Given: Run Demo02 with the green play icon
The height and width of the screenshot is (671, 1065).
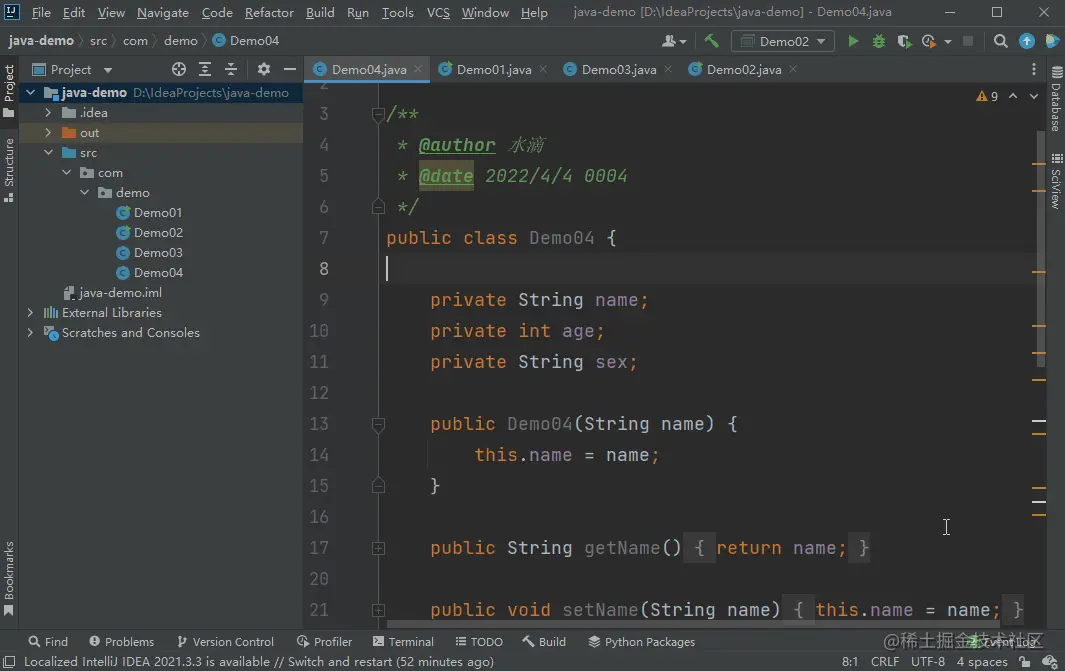Looking at the screenshot, I should (853, 41).
